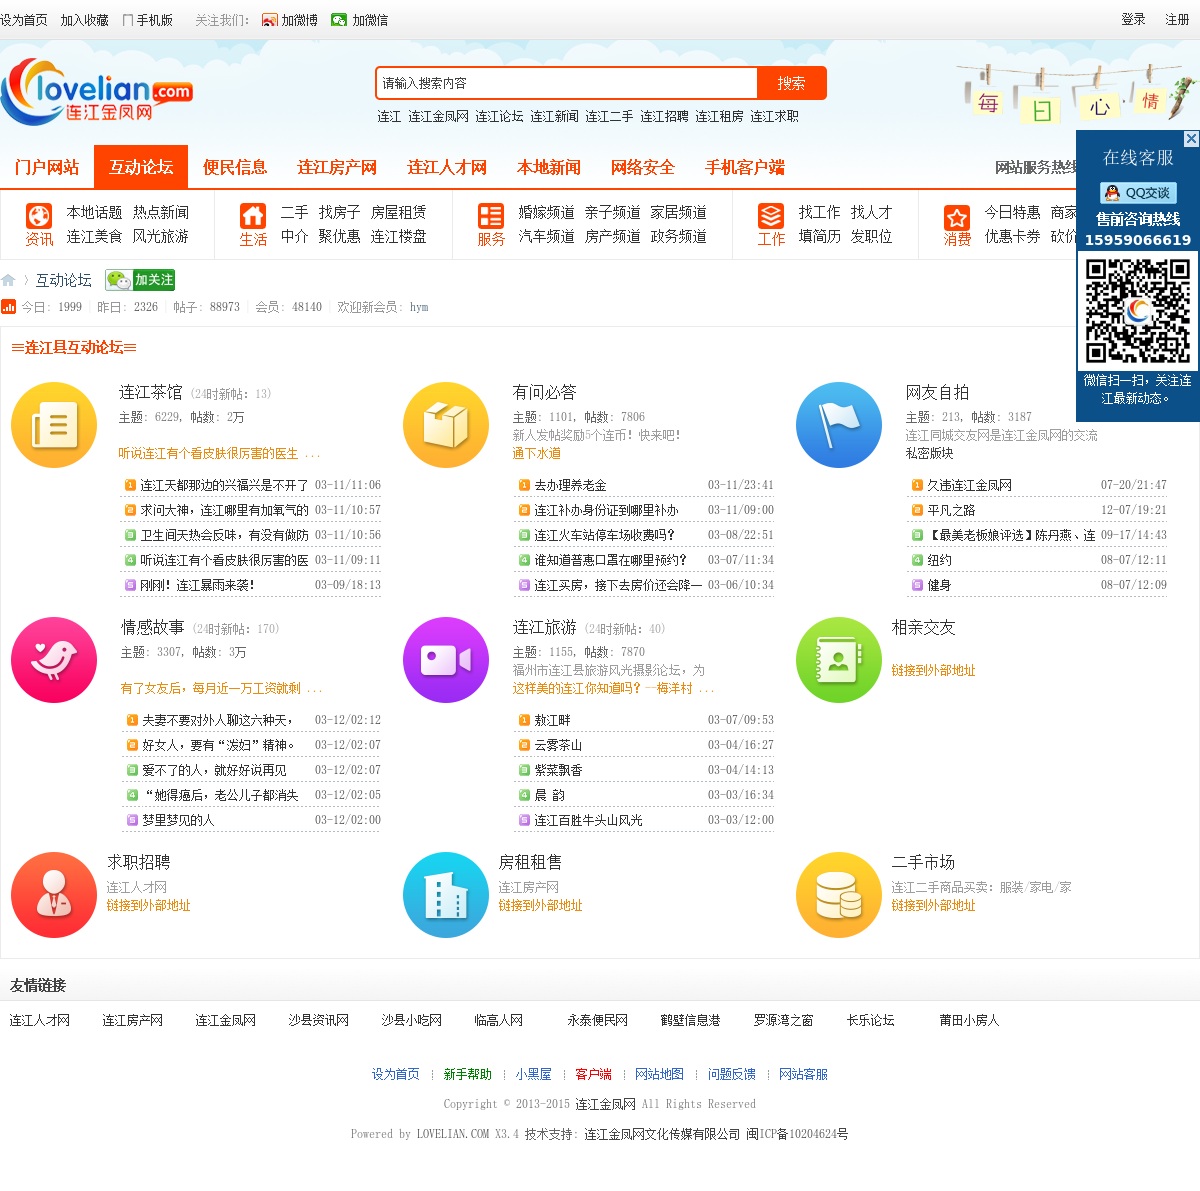
Task: Open the 网络安全 tab
Action: pyautogui.click(x=643, y=167)
